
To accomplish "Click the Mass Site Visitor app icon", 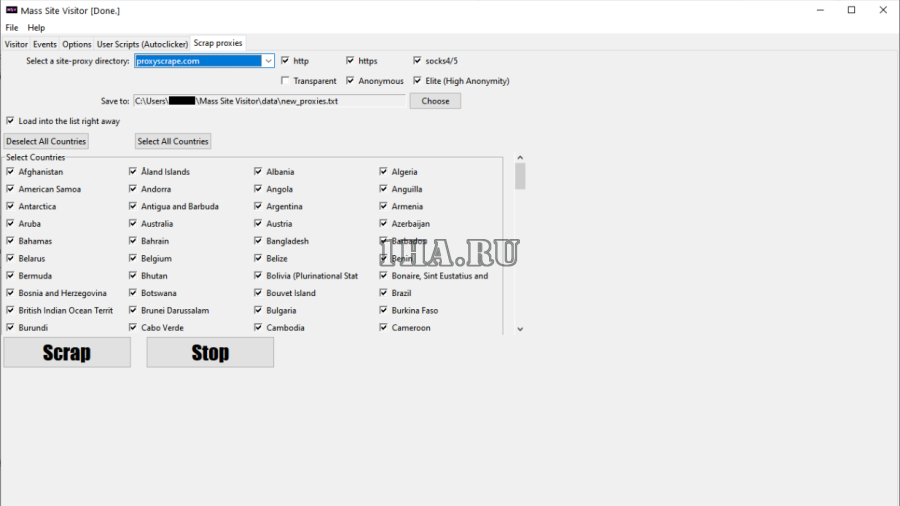I will click(x=11, y=10).
